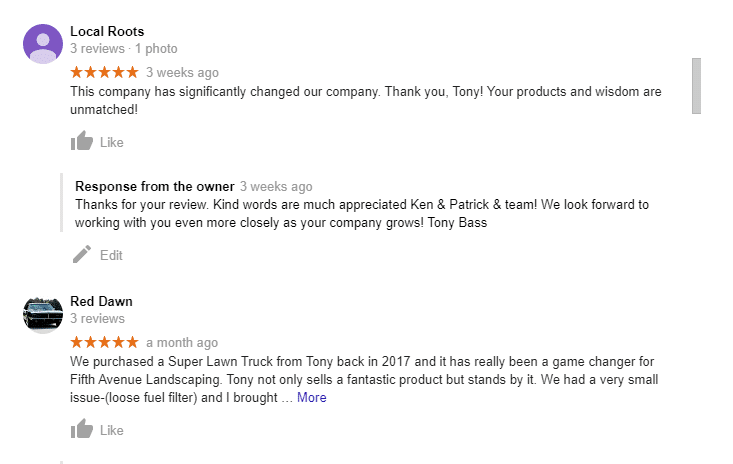733x464 pixels.
Task: Expand Red Dawn review with More link
Action: [x=311, y=398]
